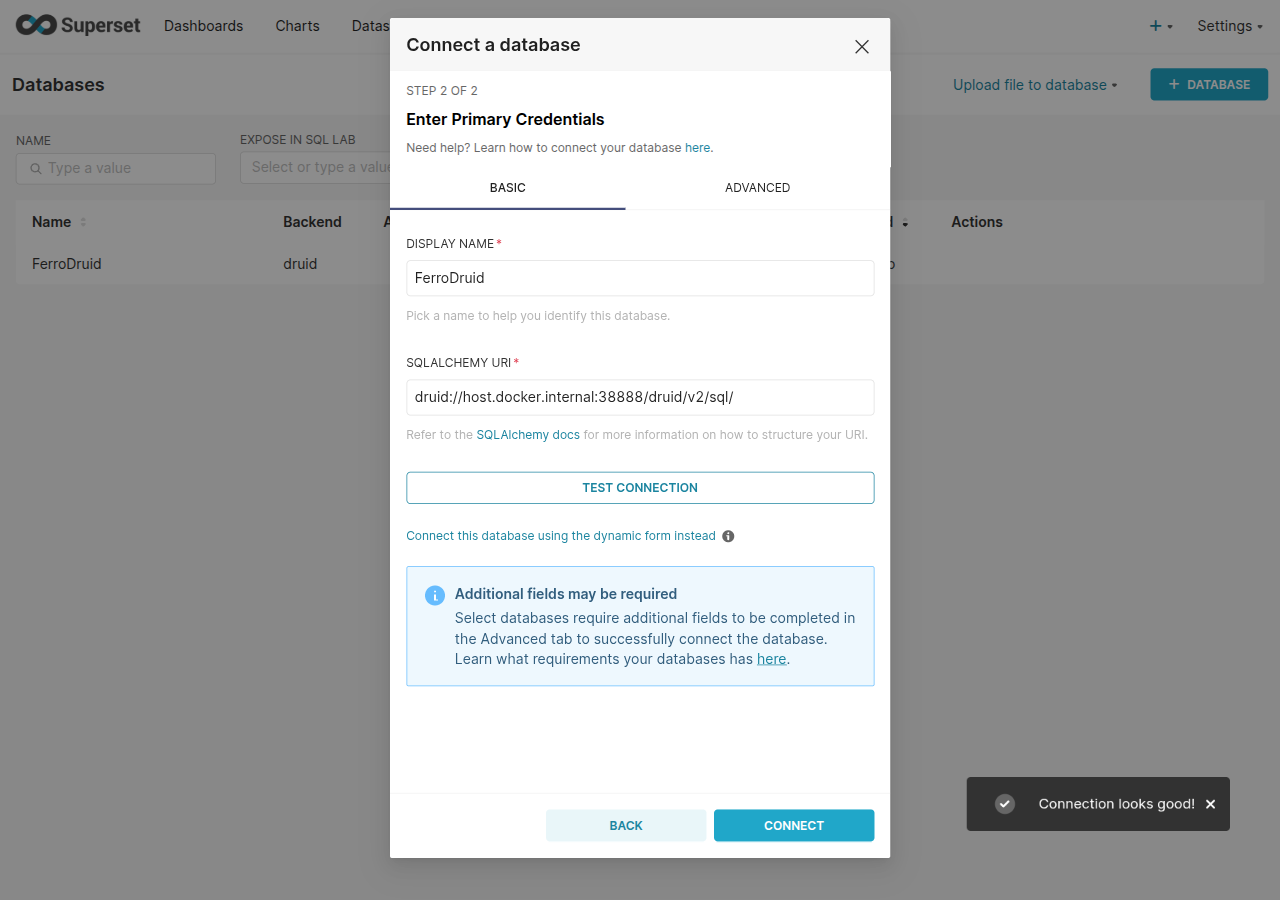This screenshot has width=1280, height=900.
Task: Go Back to previous step
Action: (626, 826)
